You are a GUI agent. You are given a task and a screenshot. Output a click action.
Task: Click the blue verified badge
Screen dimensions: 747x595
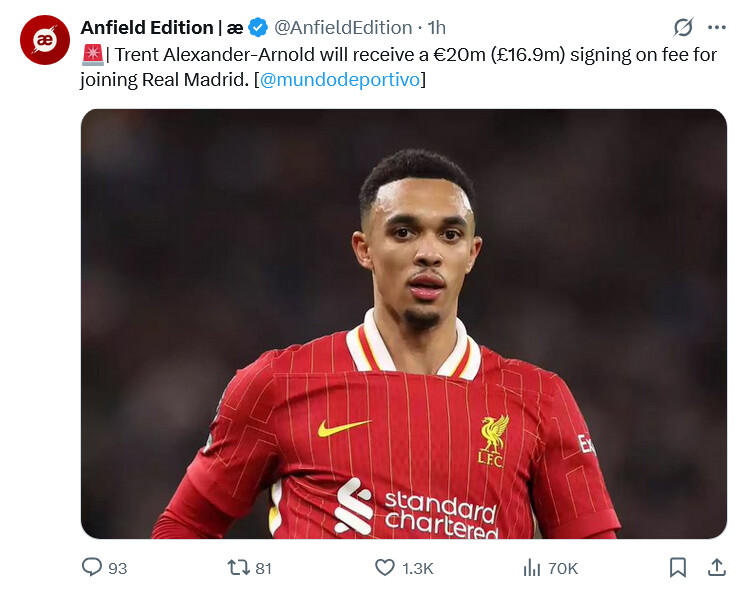pyautogui.click(x=258, y=27)
